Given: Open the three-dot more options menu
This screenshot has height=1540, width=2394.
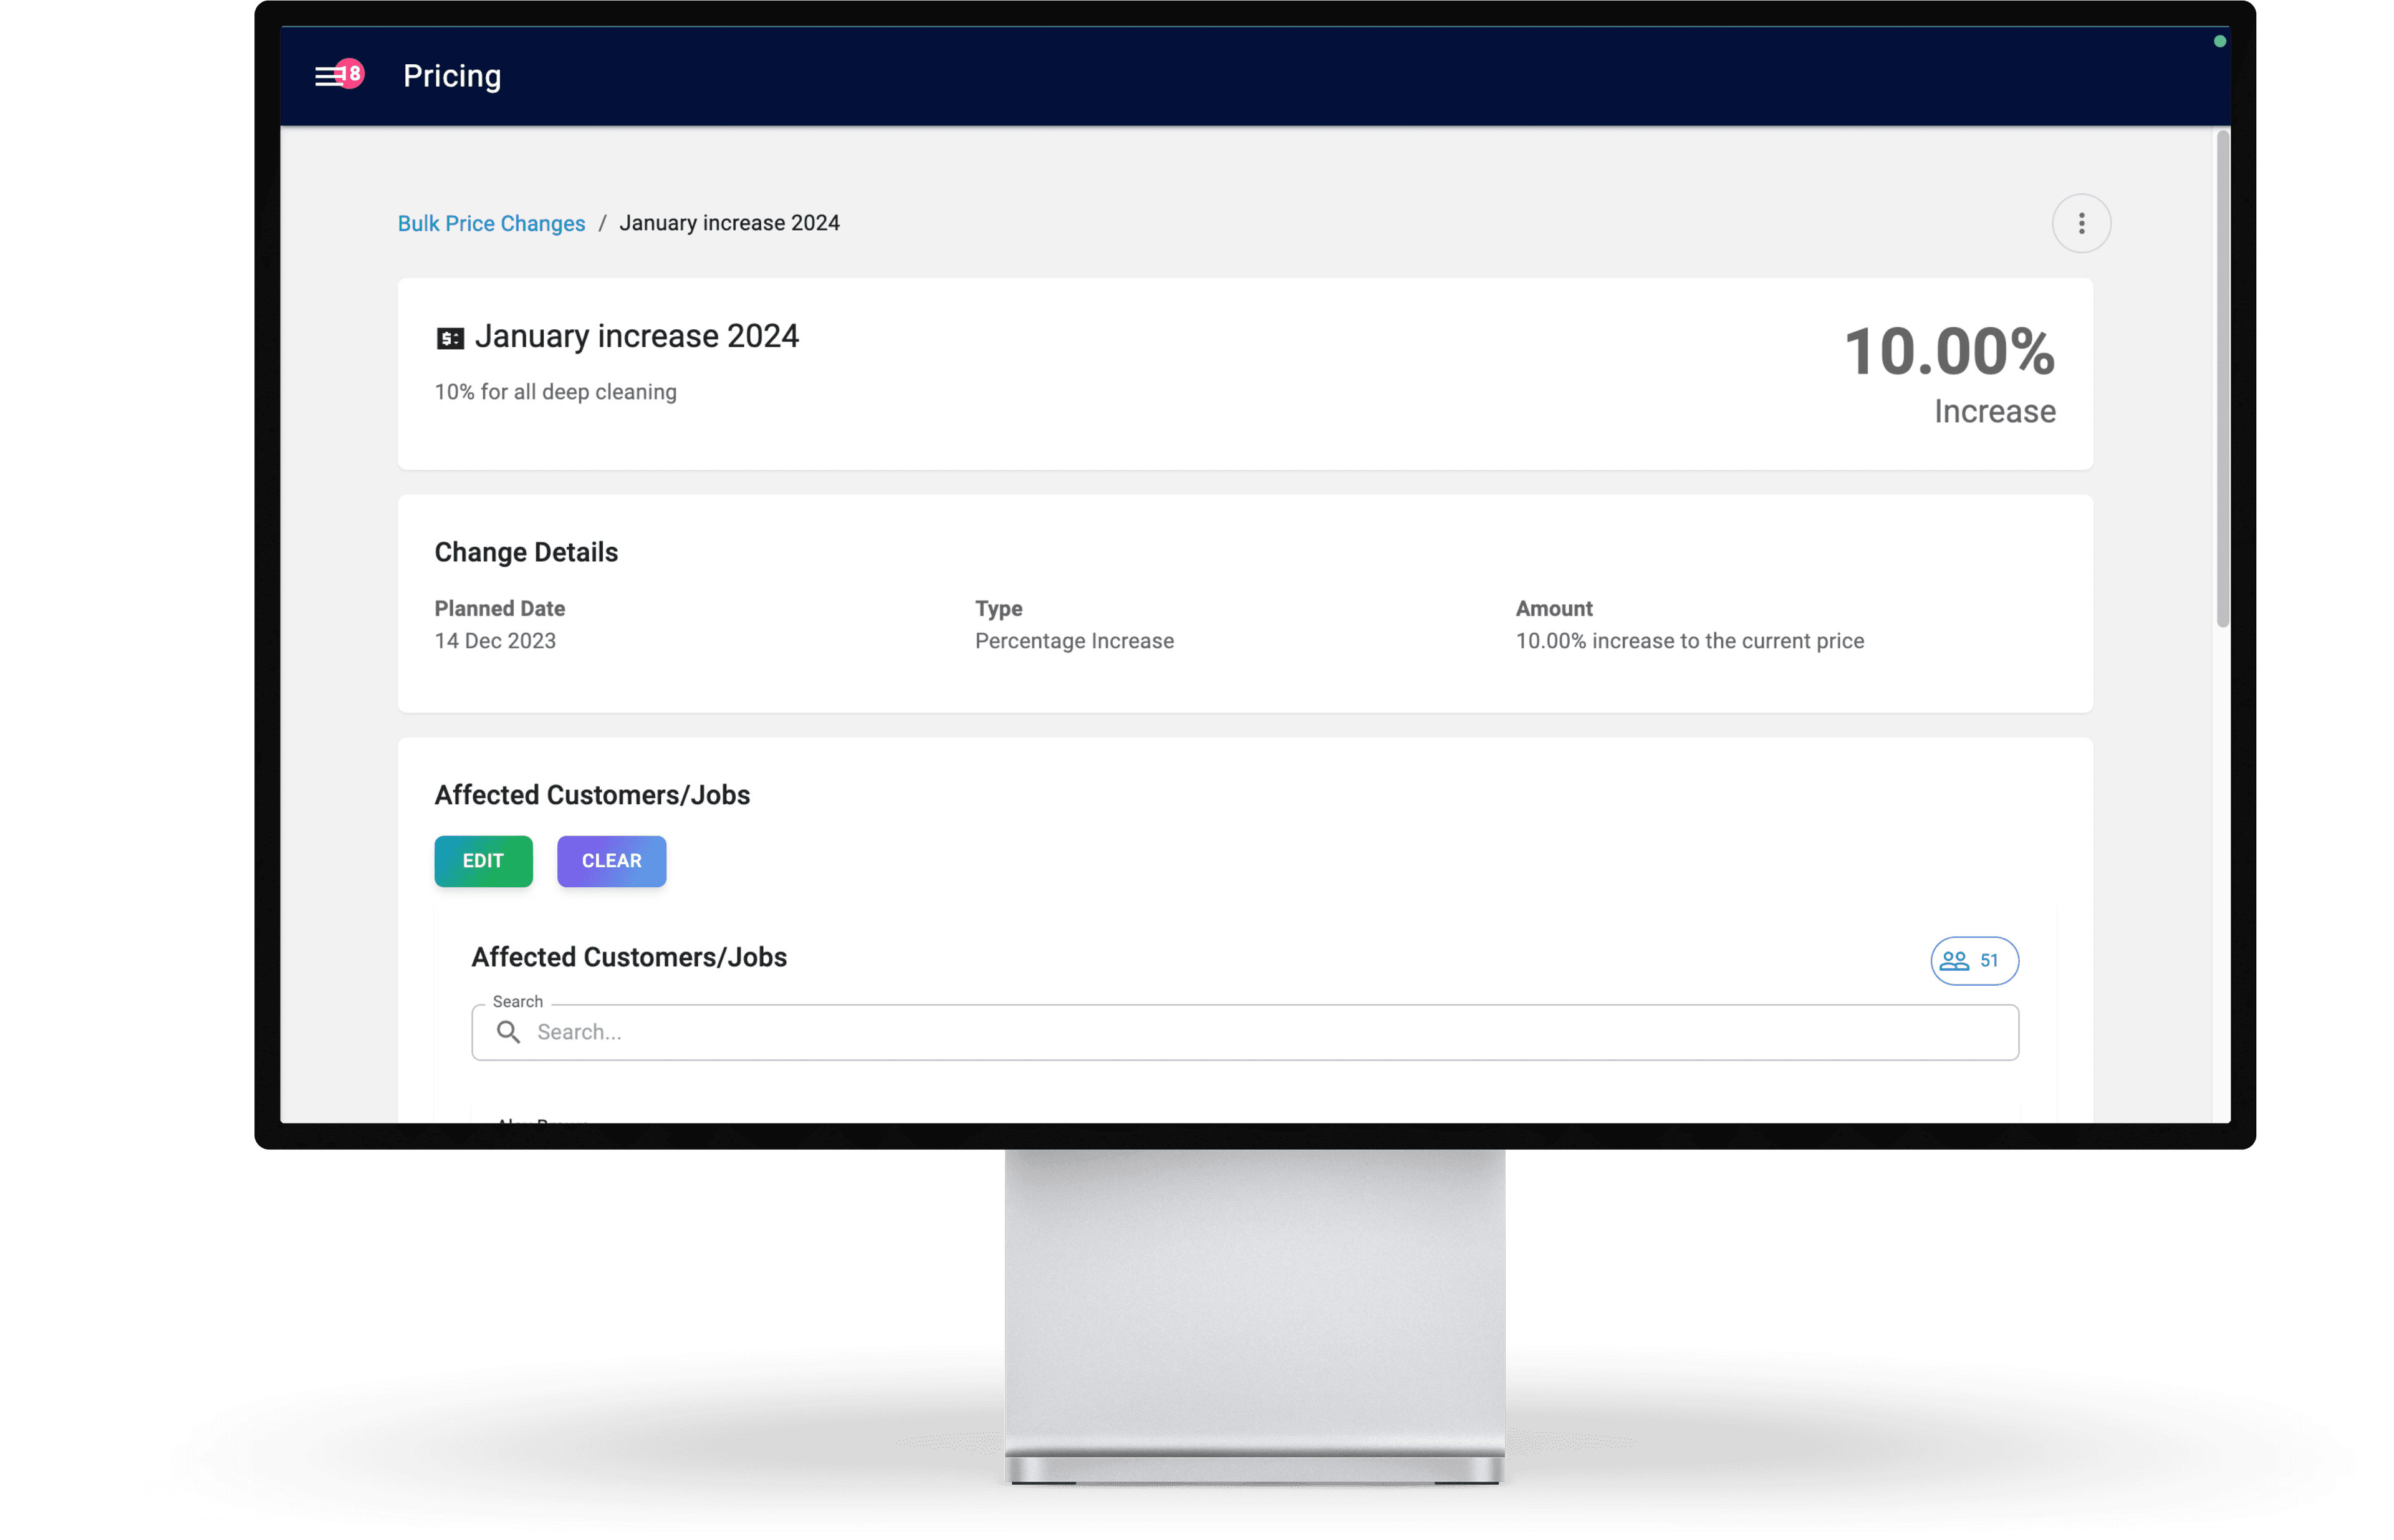Looking at the screenshot, I should [2080, 223].
